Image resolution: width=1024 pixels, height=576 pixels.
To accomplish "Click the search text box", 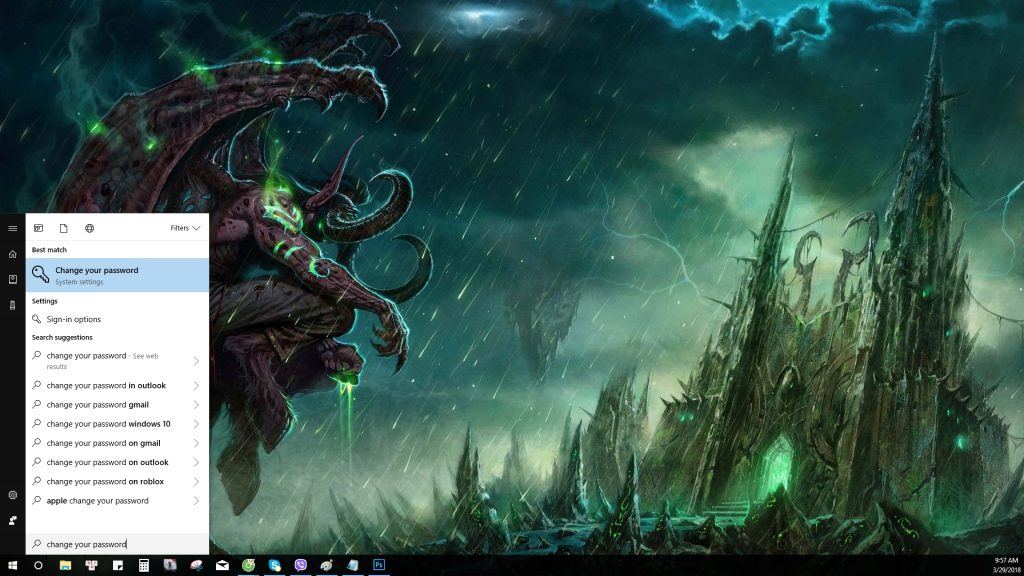I will pos(117,544).
